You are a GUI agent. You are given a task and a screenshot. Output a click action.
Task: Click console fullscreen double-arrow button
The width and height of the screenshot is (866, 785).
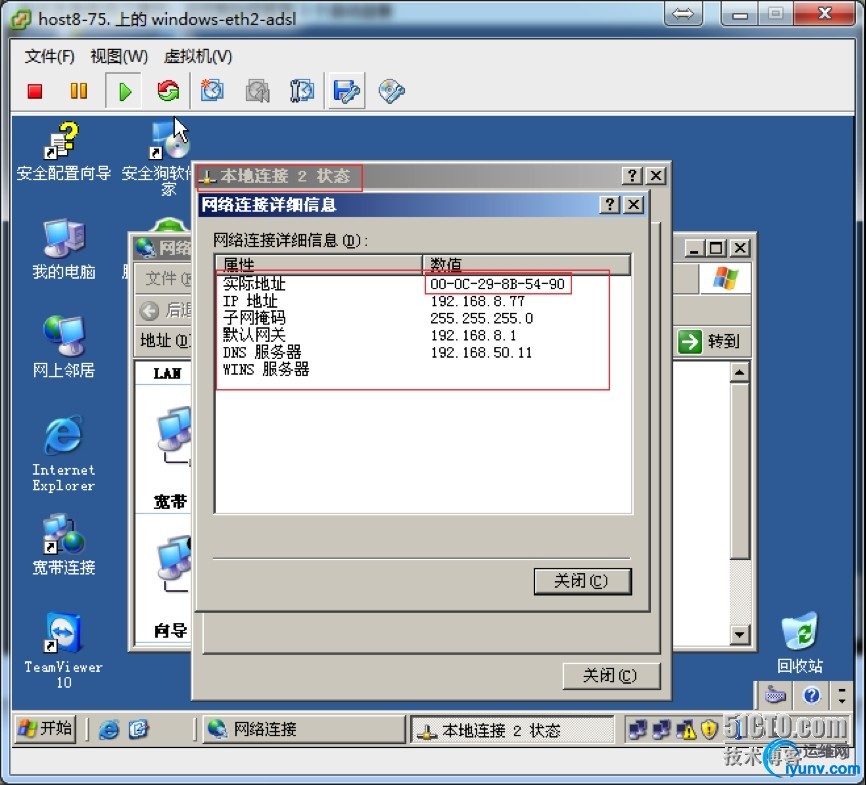point(683,14)
